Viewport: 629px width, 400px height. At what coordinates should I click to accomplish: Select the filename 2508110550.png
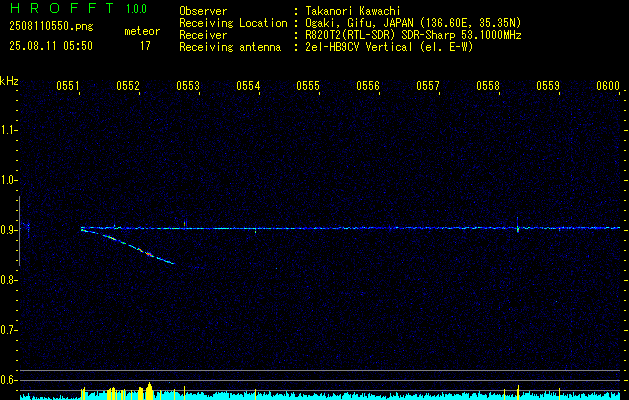51,27
